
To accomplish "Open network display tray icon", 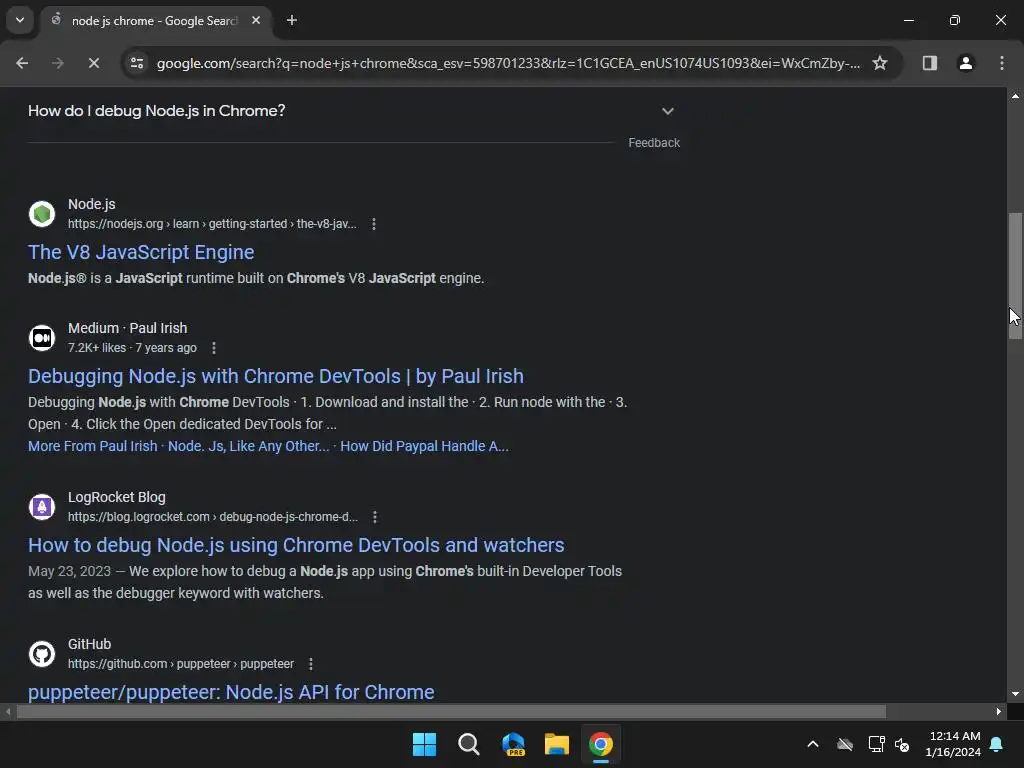I will [876, 744].
